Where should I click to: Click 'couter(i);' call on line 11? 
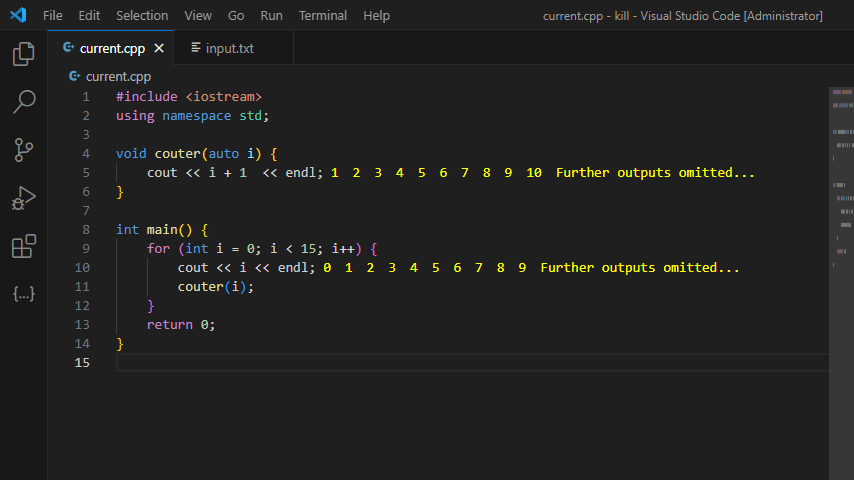point(216,287)
